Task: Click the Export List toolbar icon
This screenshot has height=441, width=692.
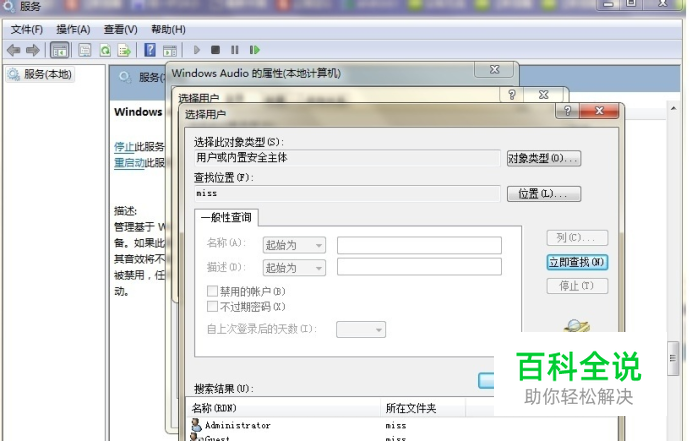Action: pos(124,50)
